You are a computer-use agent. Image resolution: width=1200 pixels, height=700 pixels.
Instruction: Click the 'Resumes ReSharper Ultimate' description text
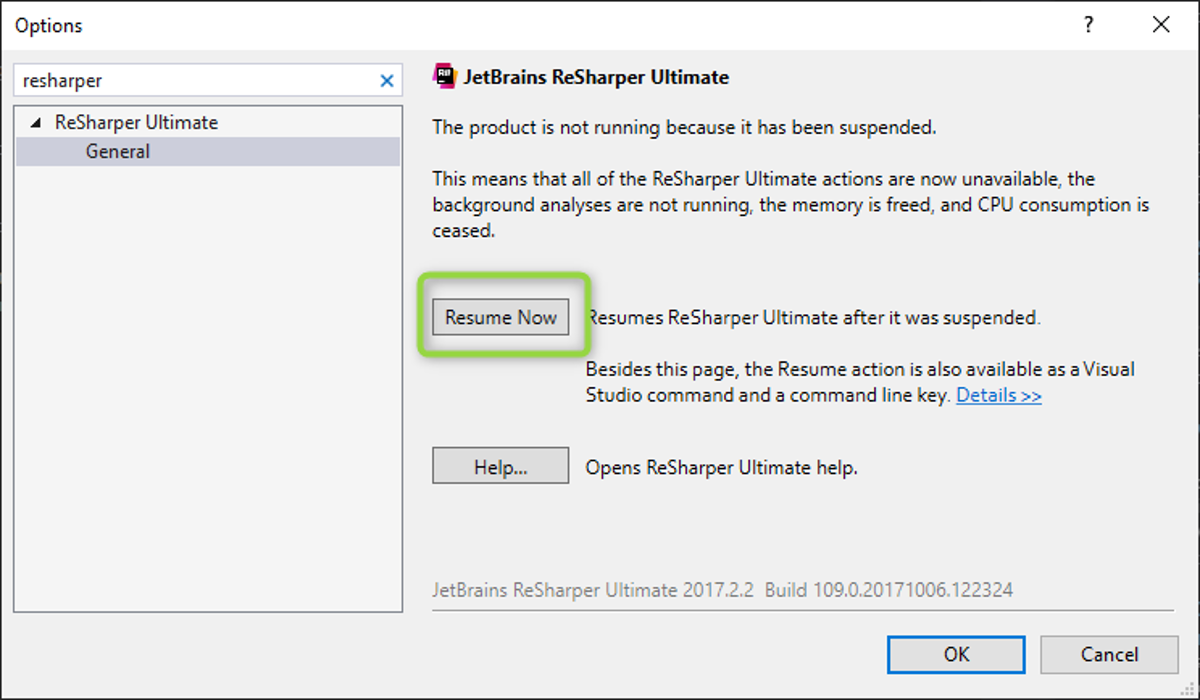tap(813, 318)
